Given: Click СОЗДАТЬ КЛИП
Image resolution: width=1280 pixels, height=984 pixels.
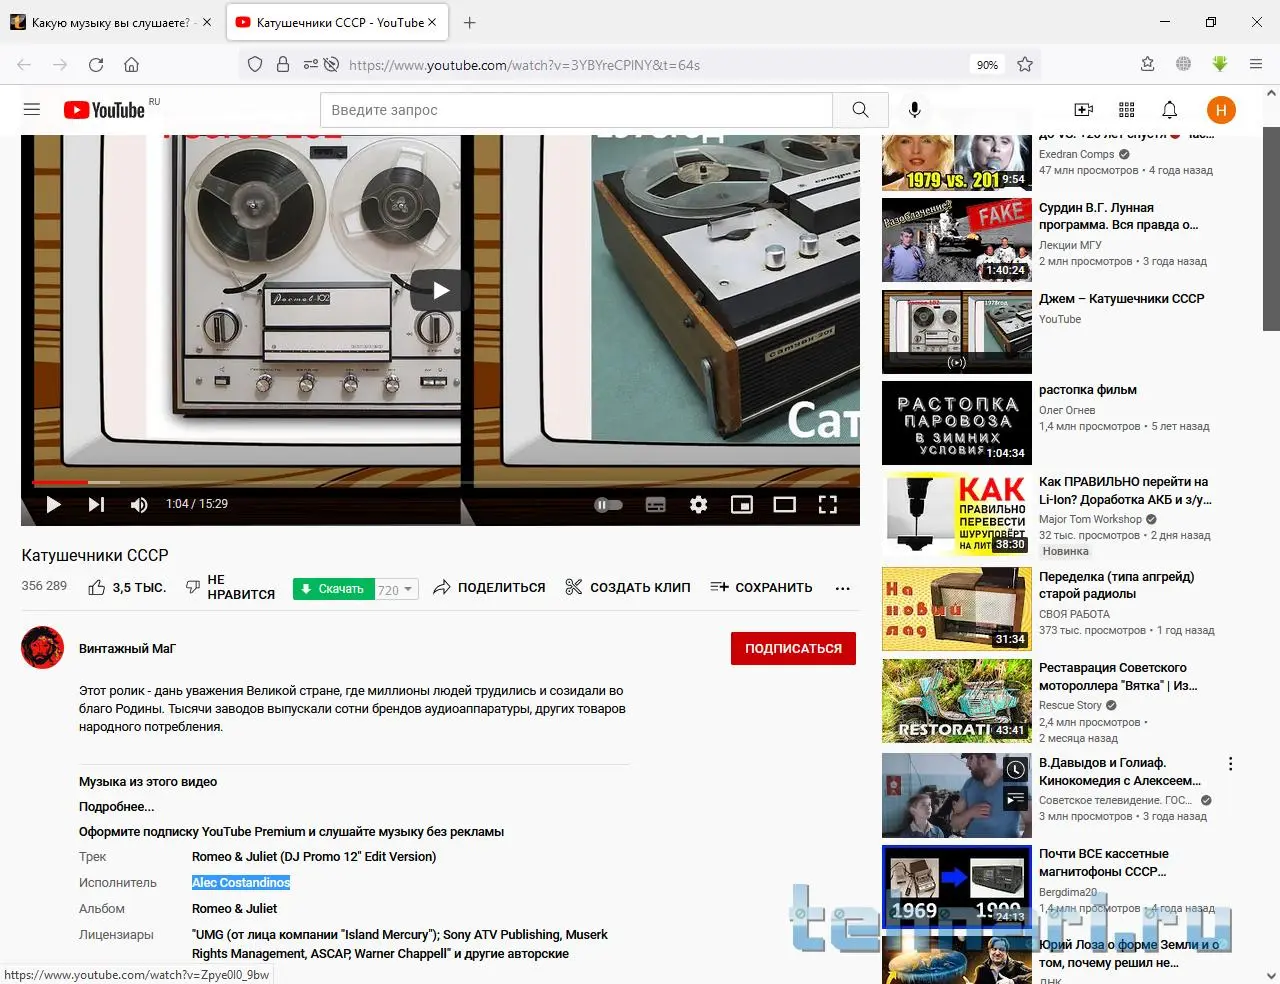Looking at the screenshot, I should (627, 588).
